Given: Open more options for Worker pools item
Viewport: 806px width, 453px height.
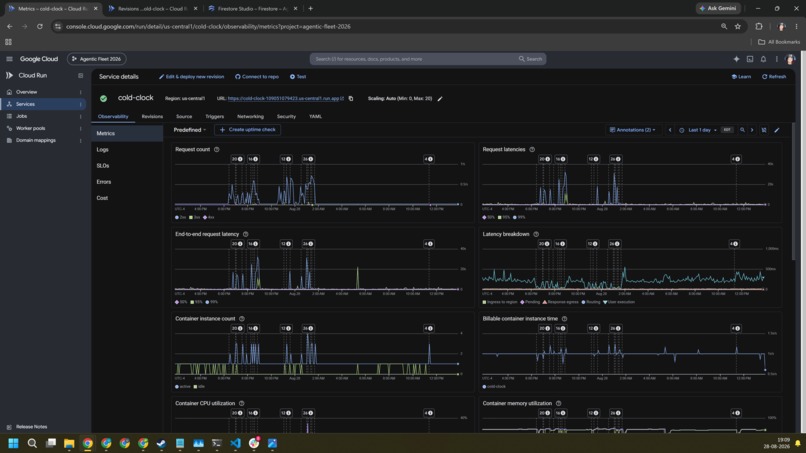Looking at the screenshot, I should coord(80,129).
